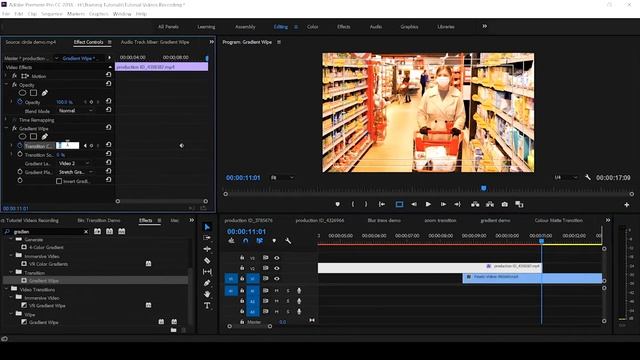Clear the Effects search field

click(86, 231)
